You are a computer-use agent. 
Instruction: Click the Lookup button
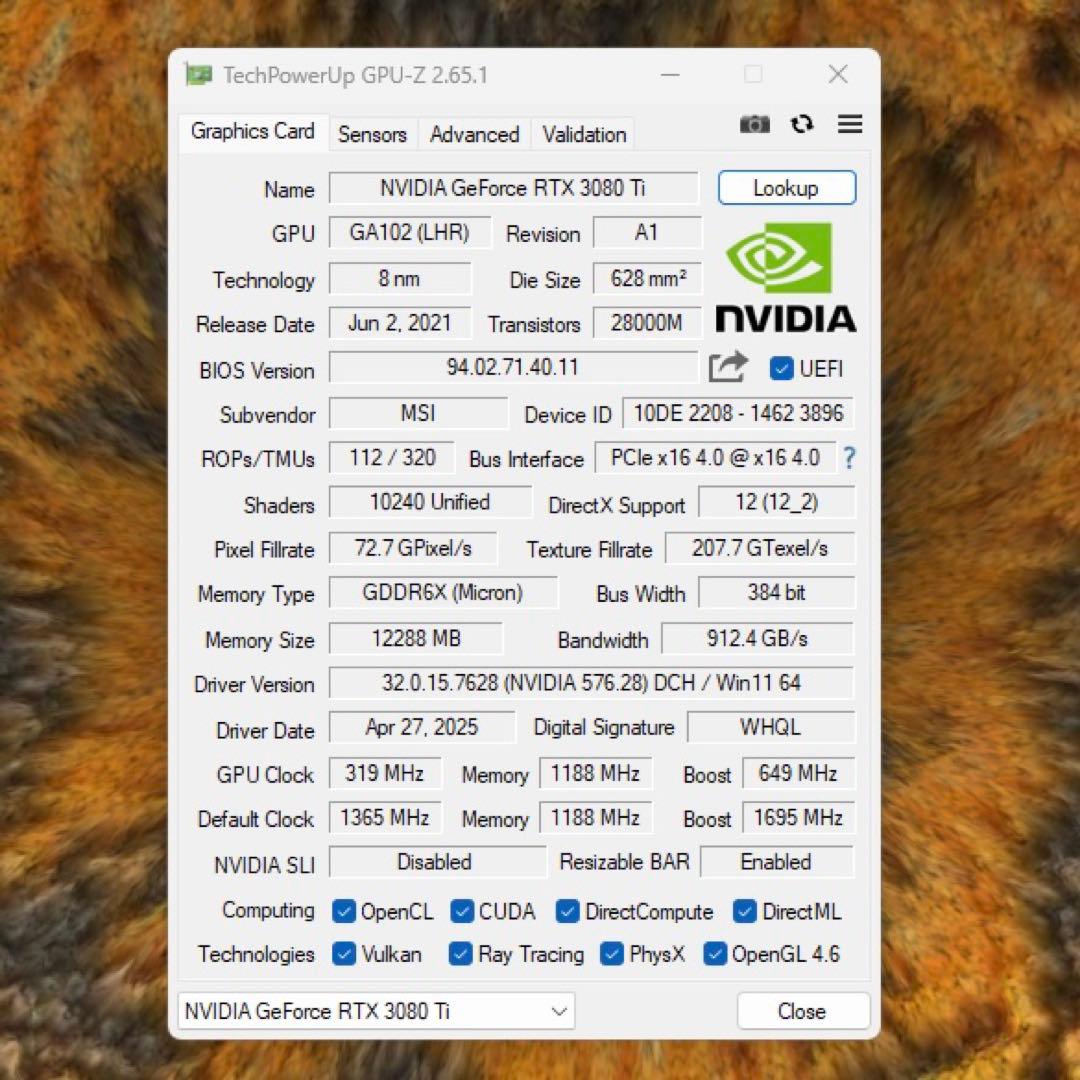pyautogui.click(x=786, y=187)
